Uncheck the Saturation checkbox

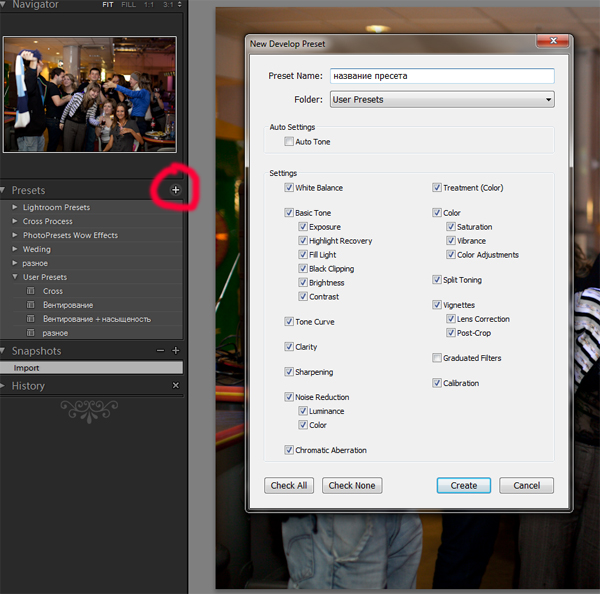pyautogui.click(x=451, y=227)
